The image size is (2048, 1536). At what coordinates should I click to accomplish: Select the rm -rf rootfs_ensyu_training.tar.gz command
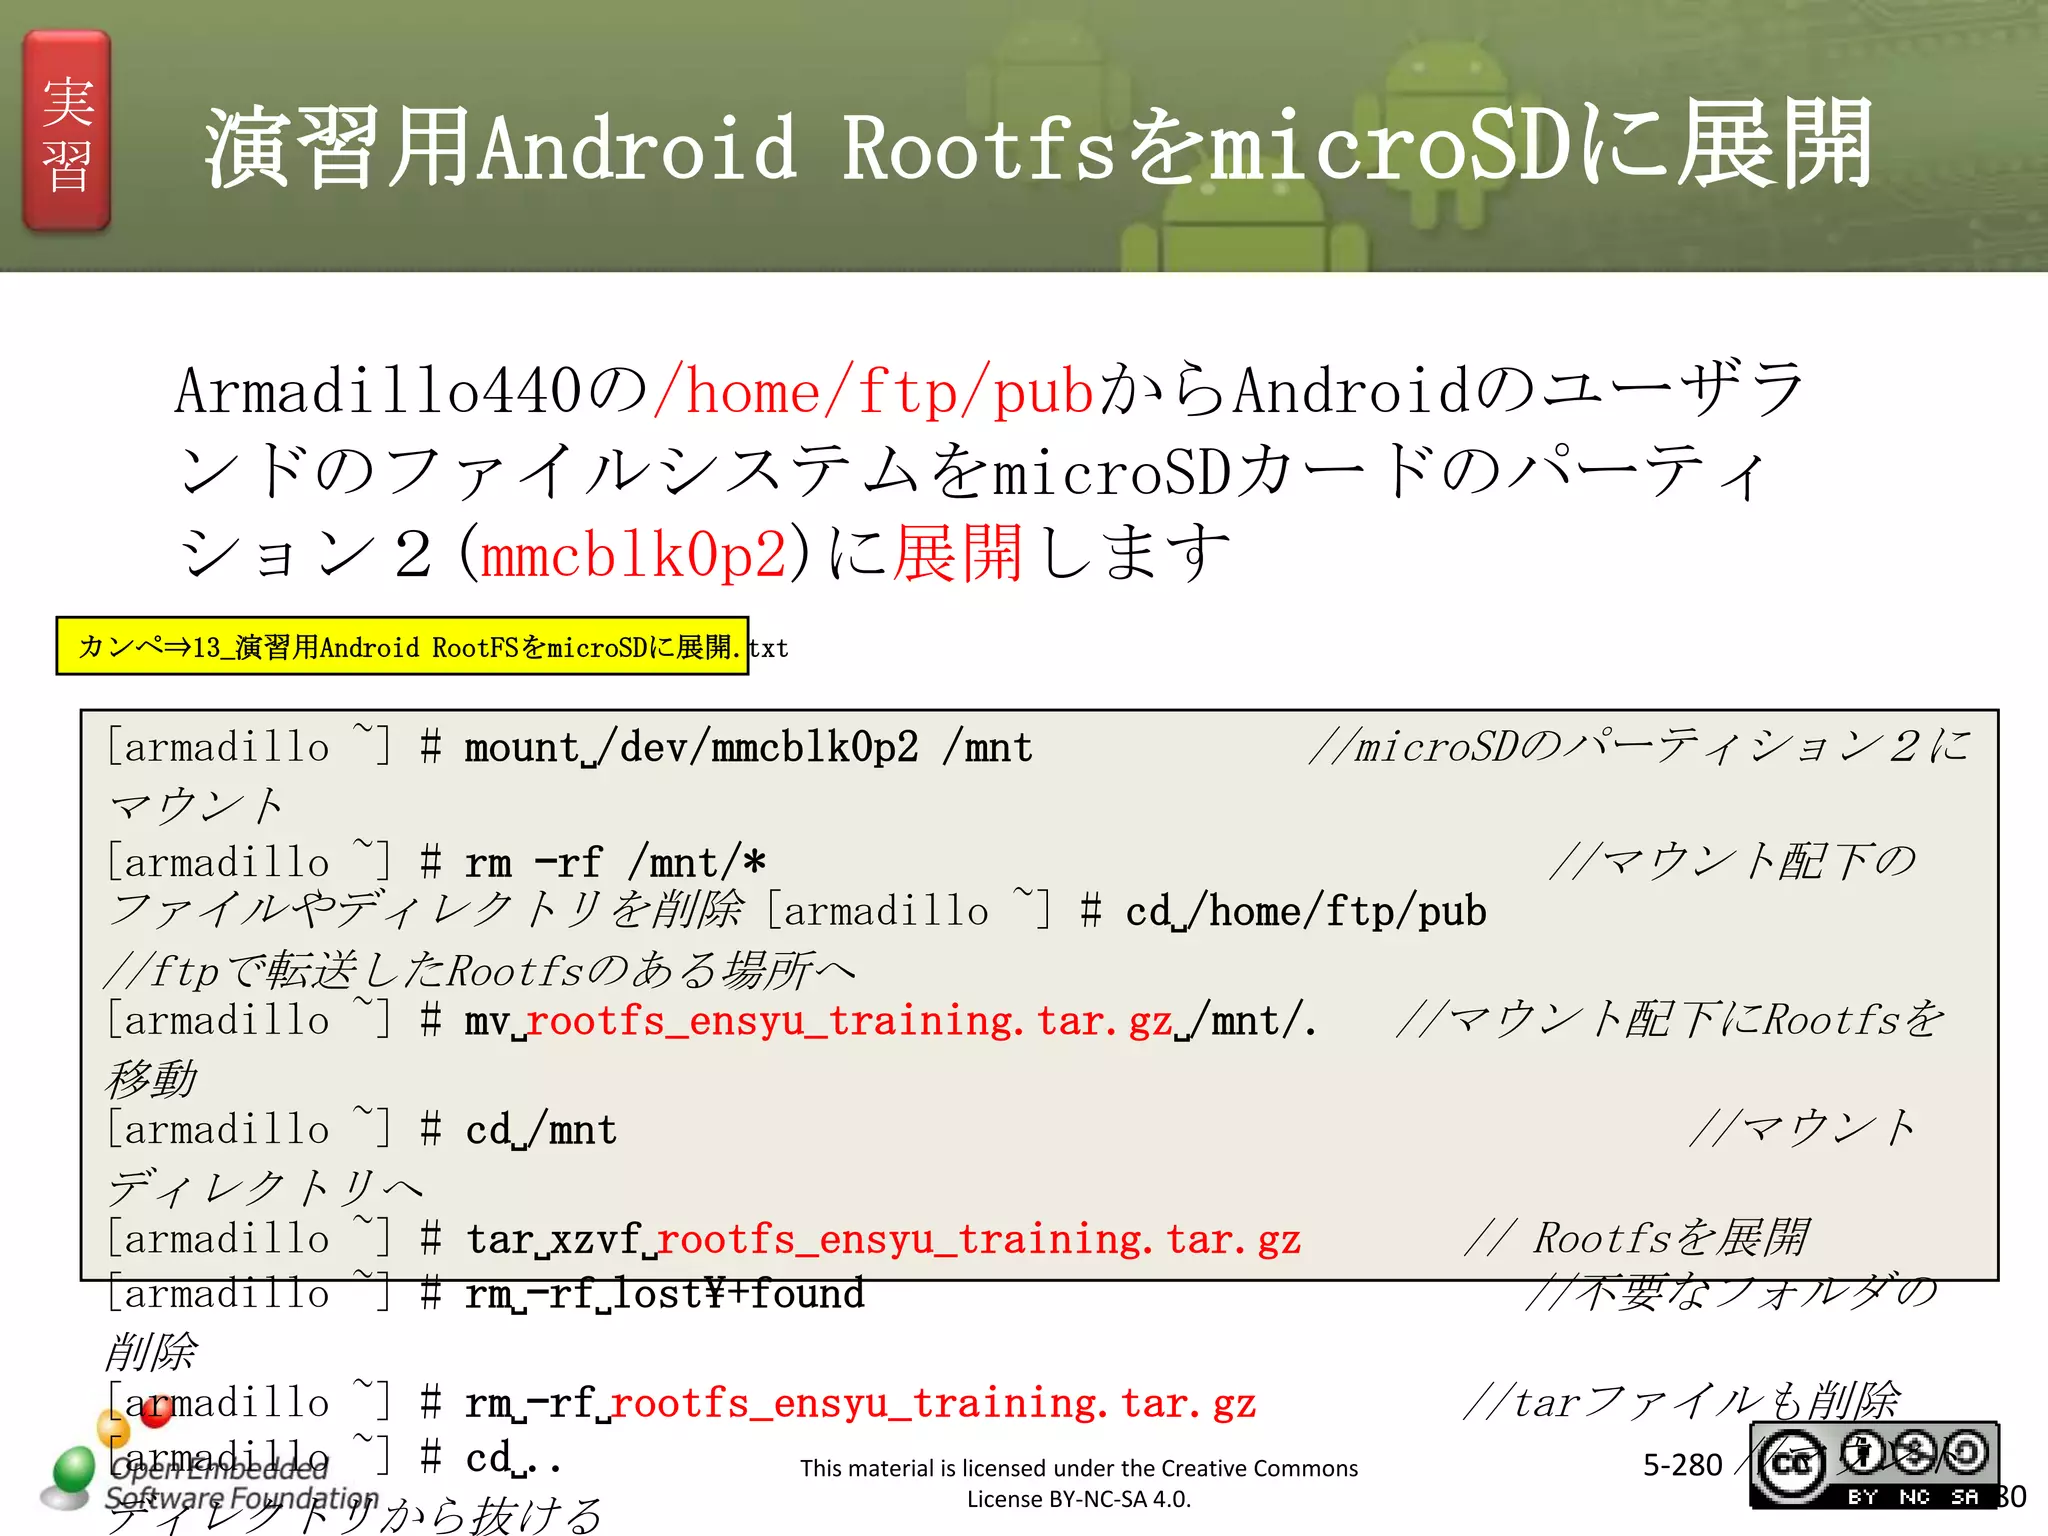coord(860,1403)
